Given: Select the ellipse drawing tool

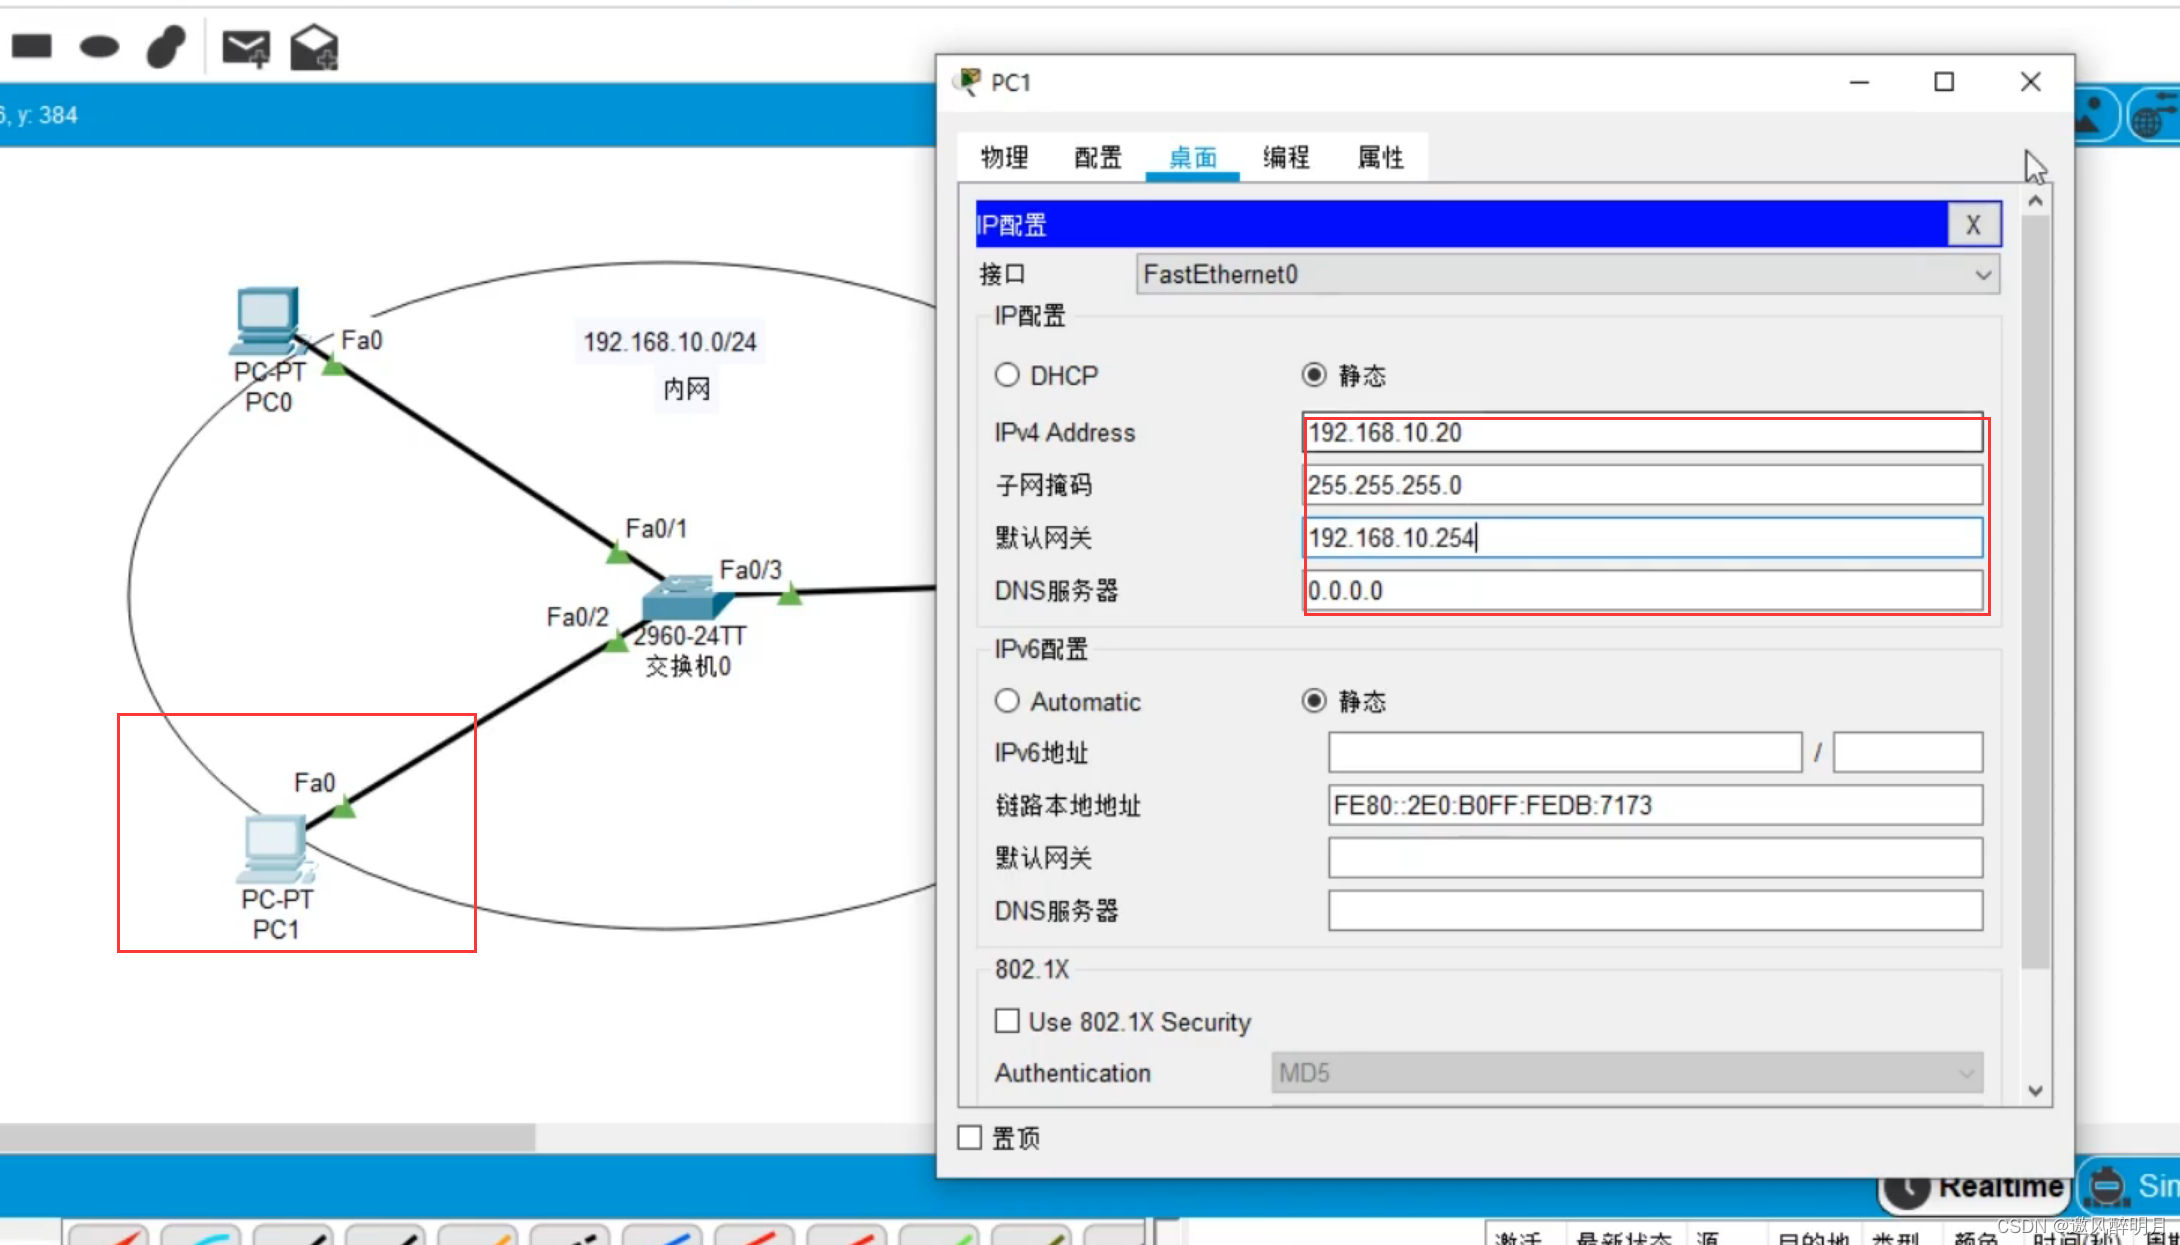Looking at the screenshot, I should [99, 46].
